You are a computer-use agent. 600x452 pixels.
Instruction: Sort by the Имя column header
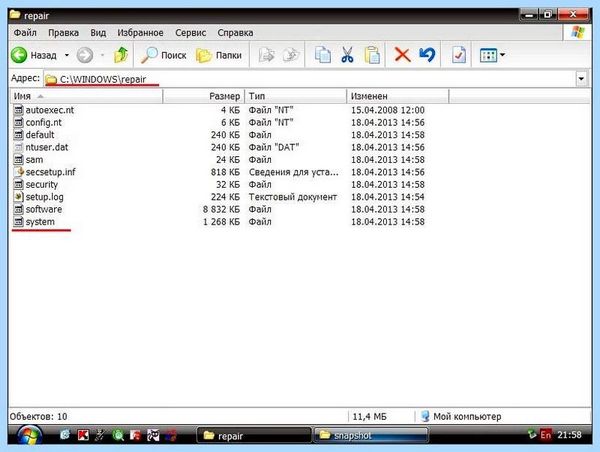[x=86, y=96]
